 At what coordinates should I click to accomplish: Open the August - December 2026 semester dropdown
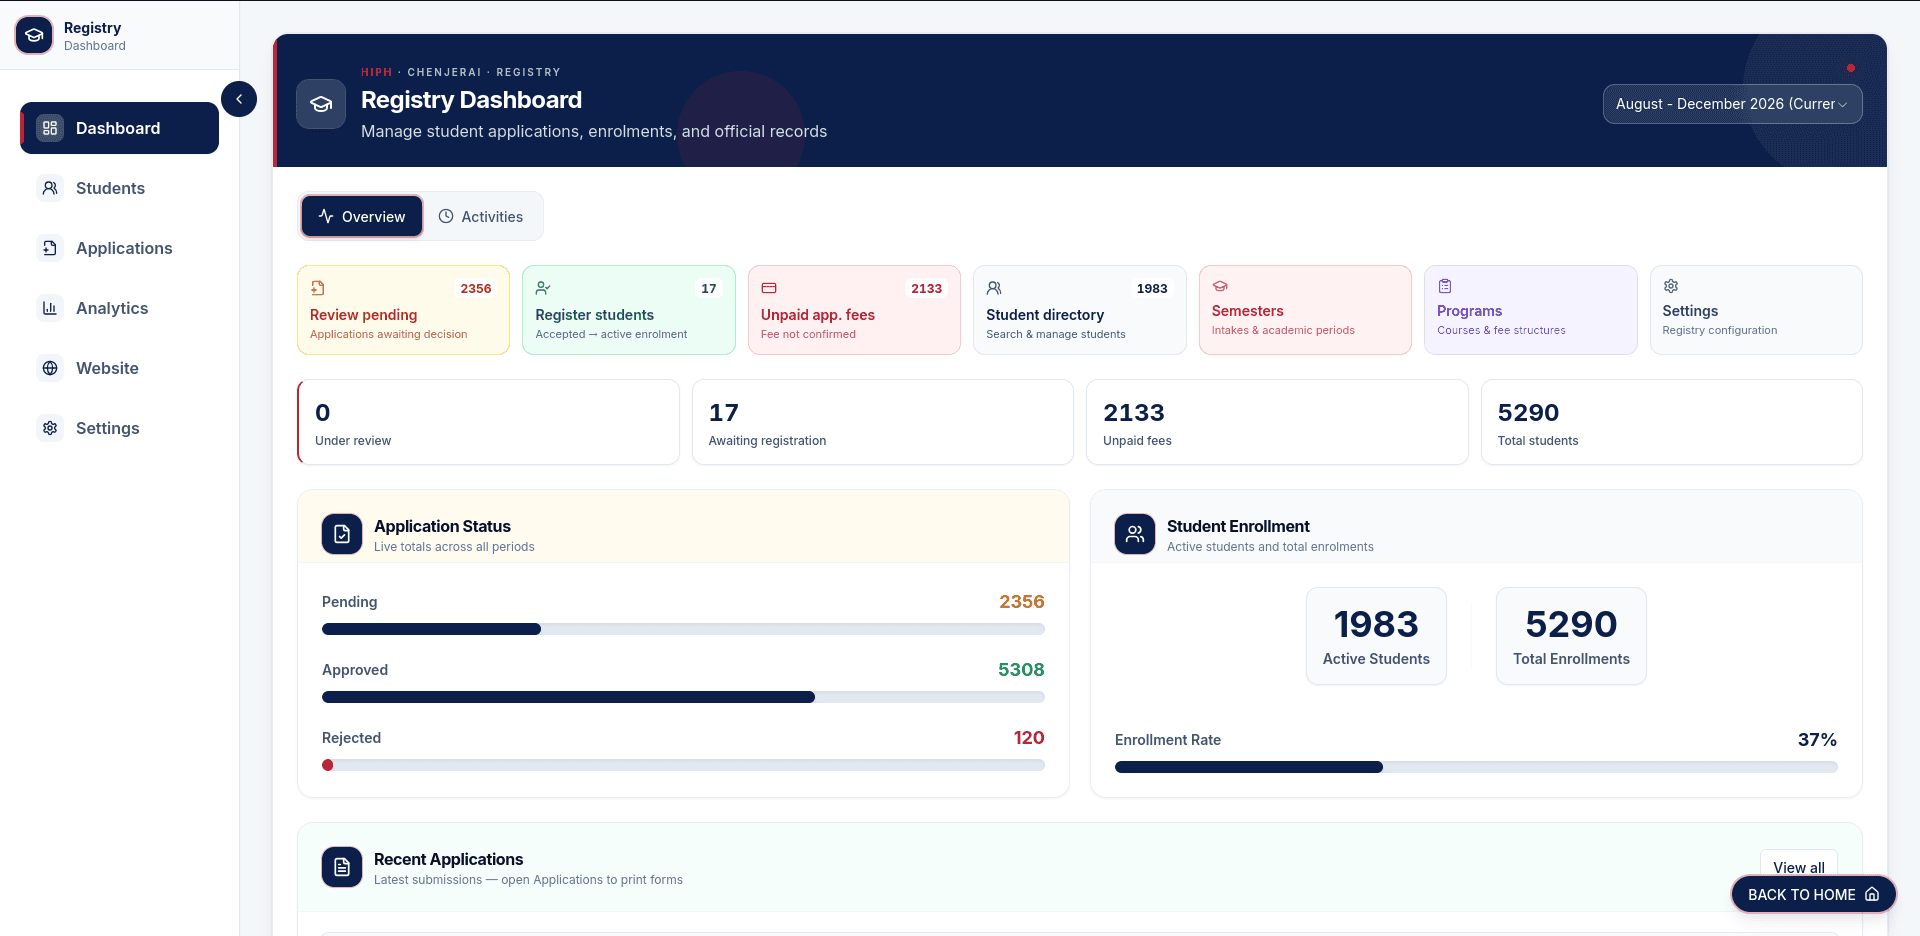coord(1732,104)
